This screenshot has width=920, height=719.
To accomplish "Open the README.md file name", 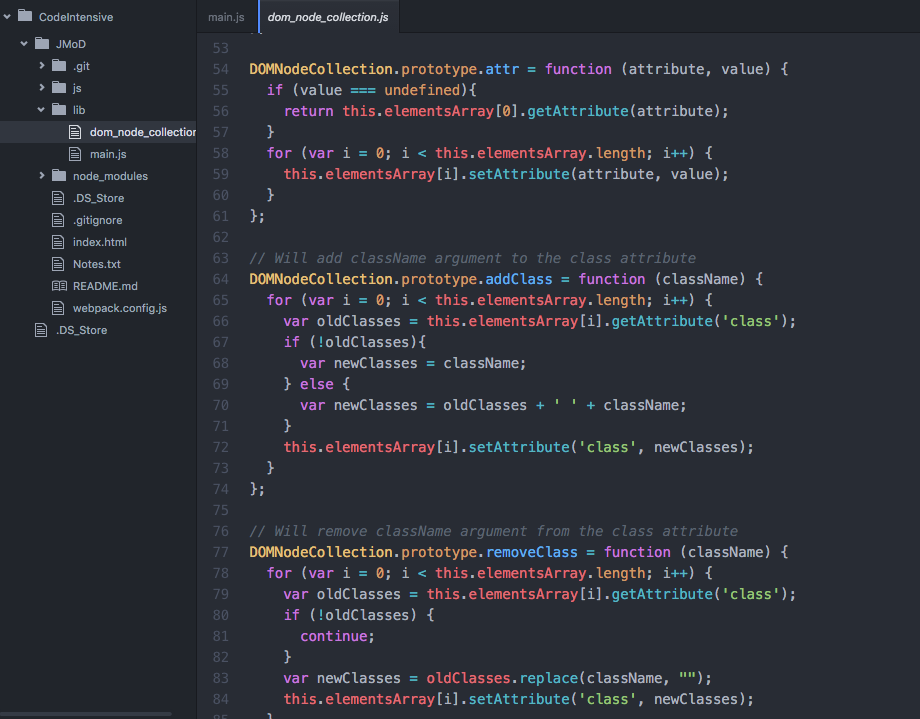I will 105,286.
